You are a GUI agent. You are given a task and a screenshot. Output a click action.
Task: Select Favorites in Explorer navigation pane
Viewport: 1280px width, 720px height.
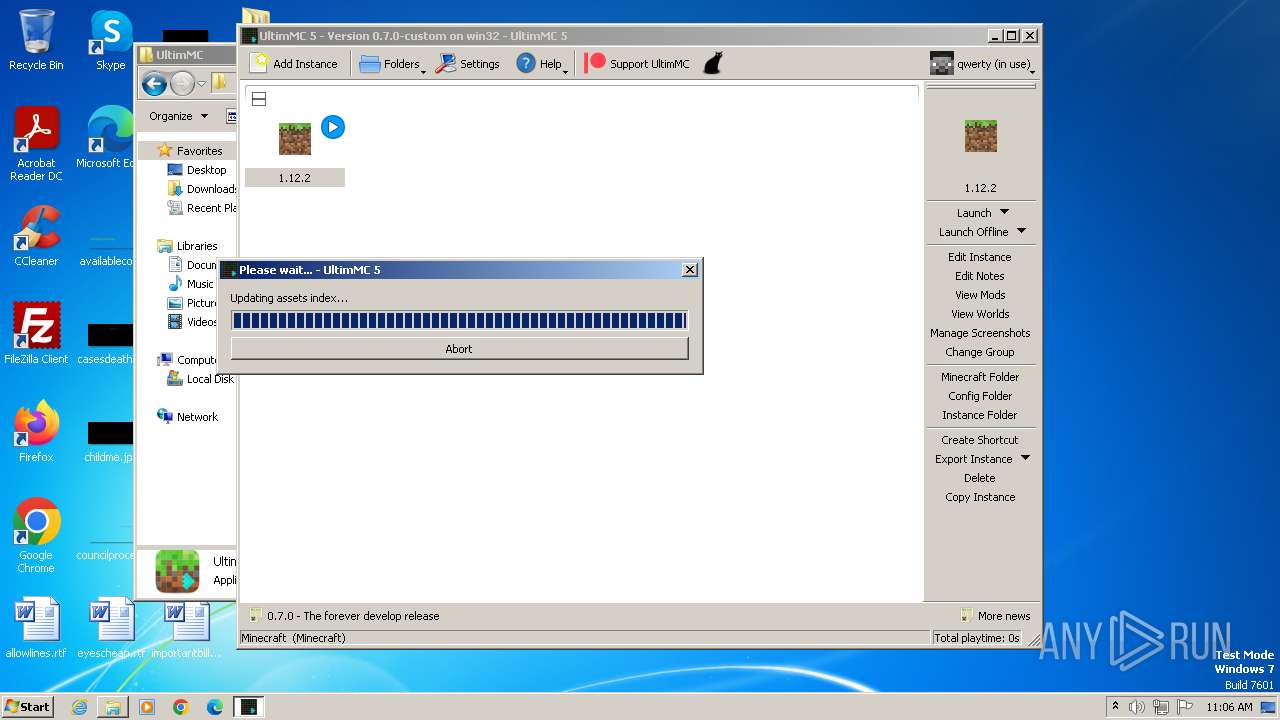(x=199, y=151)
